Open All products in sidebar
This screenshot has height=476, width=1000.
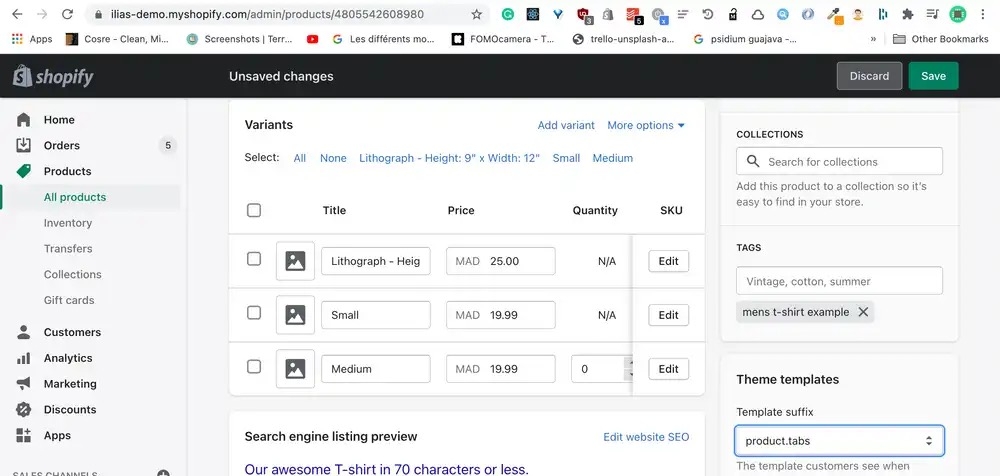pyautogui.click(x=75, y=197)
